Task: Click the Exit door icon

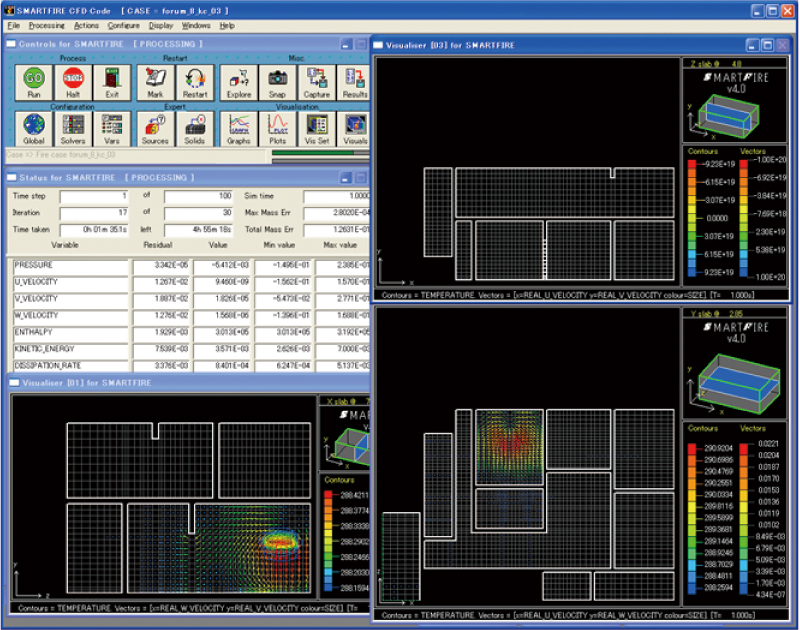Action: [111, 78]
